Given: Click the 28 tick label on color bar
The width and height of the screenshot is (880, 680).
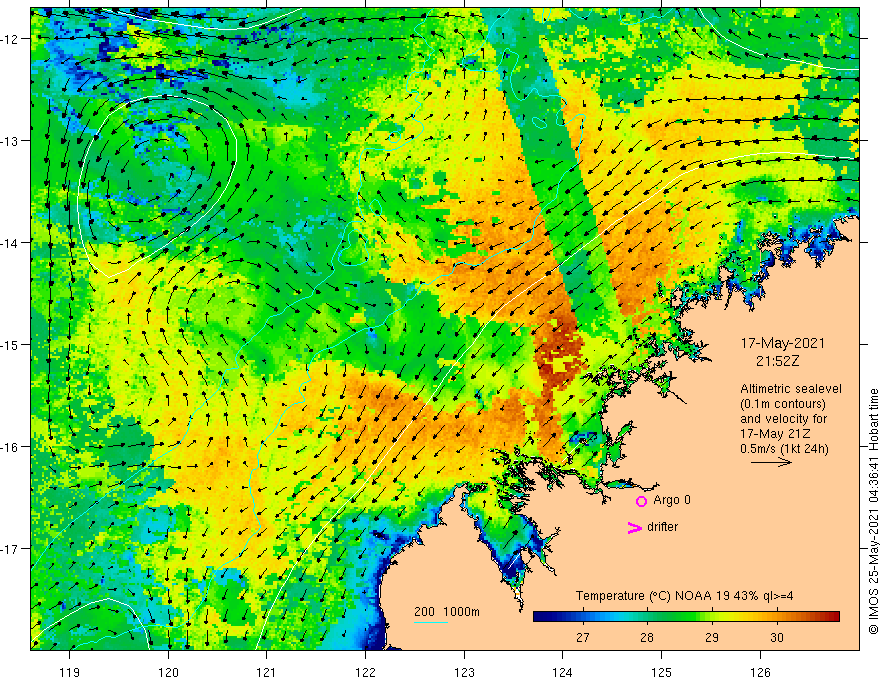Looking at the screenshot, I should pyautogui.click(x=647, y=637).
